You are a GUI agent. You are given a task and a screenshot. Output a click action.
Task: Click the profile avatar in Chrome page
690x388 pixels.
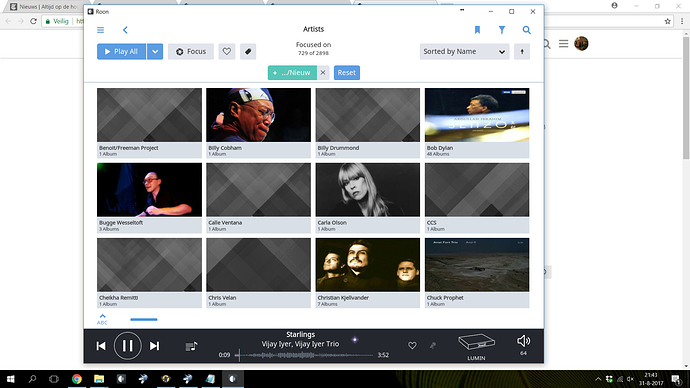(x=581, y=43)
